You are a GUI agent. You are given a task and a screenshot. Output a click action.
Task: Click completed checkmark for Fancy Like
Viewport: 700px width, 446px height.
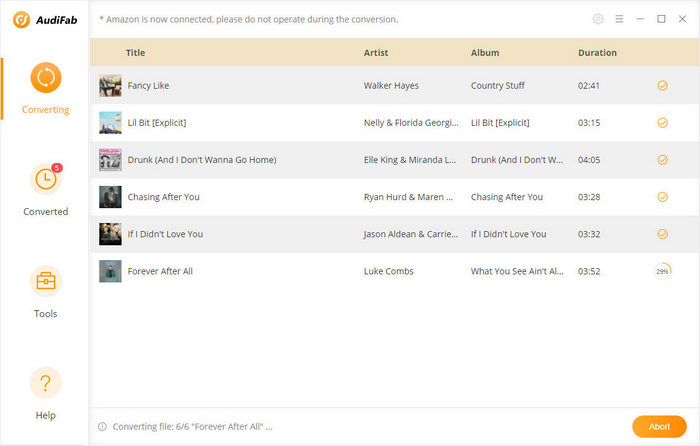click(662, 86)
